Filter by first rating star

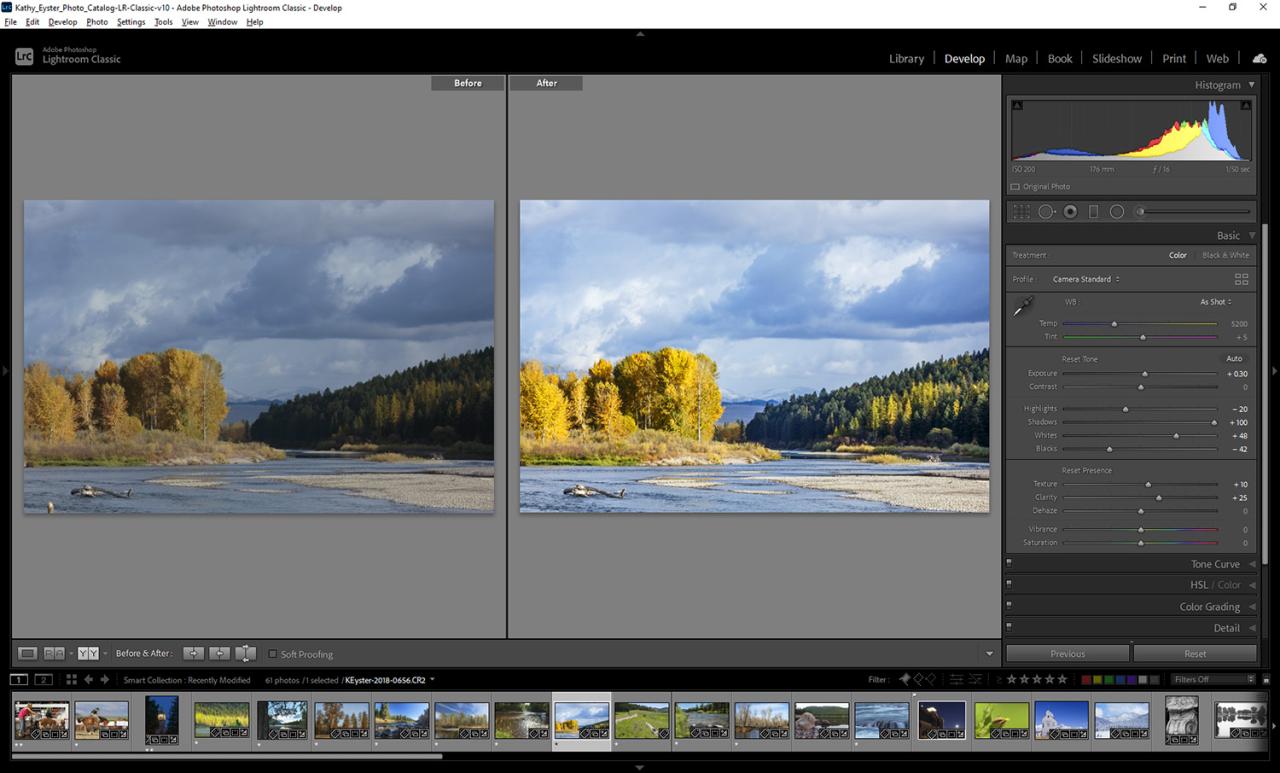pyautogui.click(x=1011, y=679)
